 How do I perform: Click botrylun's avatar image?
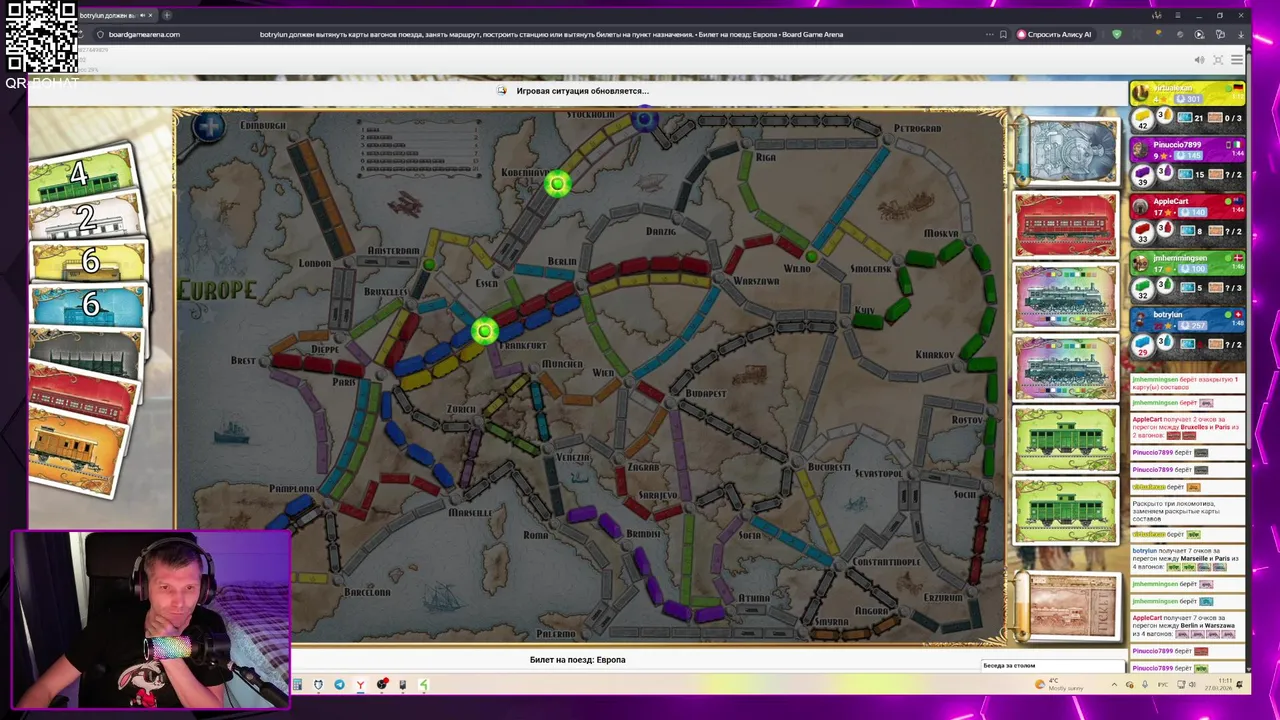[x=1140, y=320]
